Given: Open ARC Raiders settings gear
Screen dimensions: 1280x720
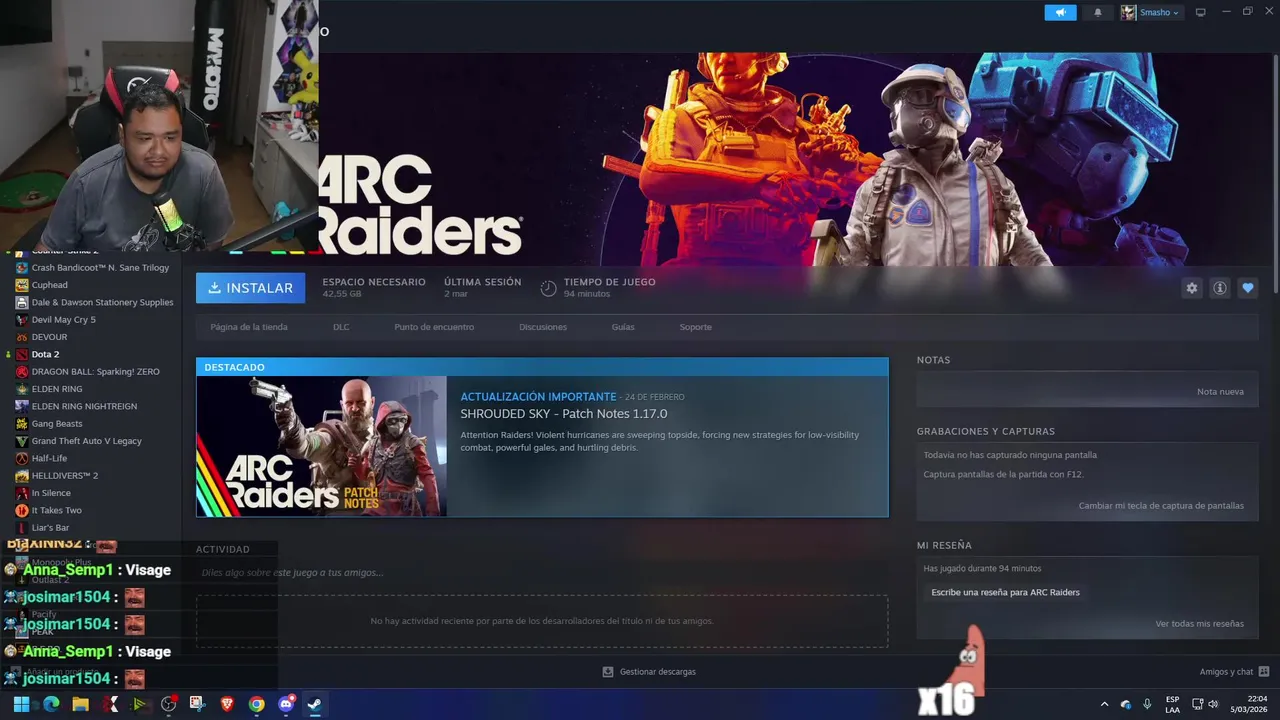Looking at the screenshot, I should pos(1191,288).
